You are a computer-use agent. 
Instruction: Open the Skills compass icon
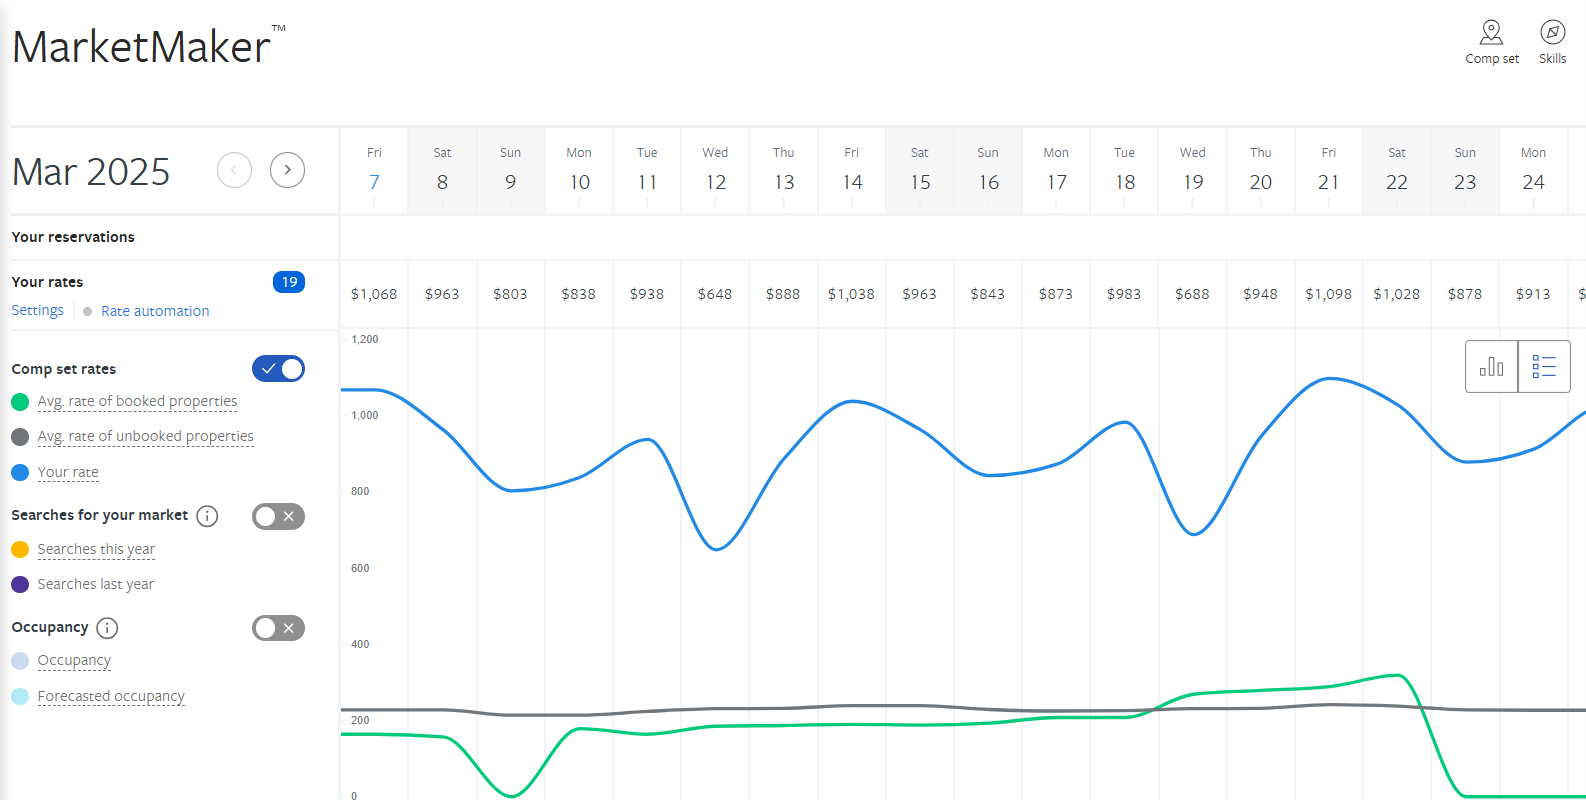(x=1552, y=33)
